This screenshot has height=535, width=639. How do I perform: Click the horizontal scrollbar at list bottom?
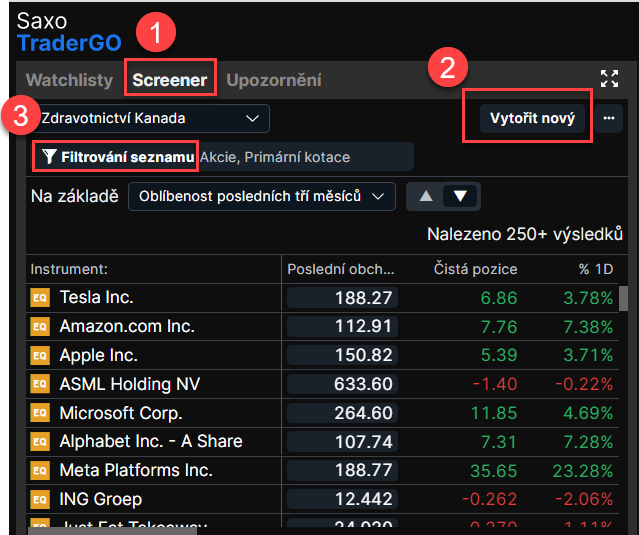[x=113, y=531]
